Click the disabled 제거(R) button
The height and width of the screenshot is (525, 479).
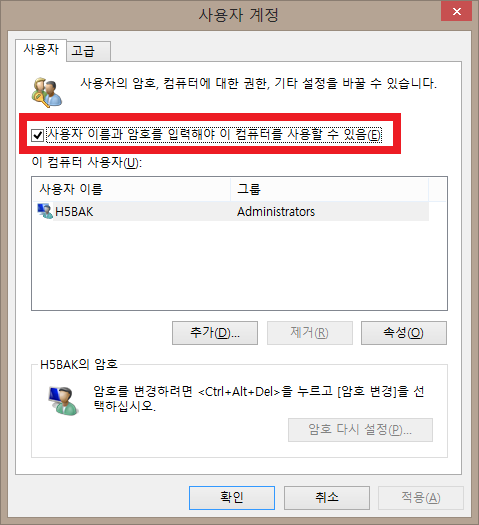[x=310, y=333]
